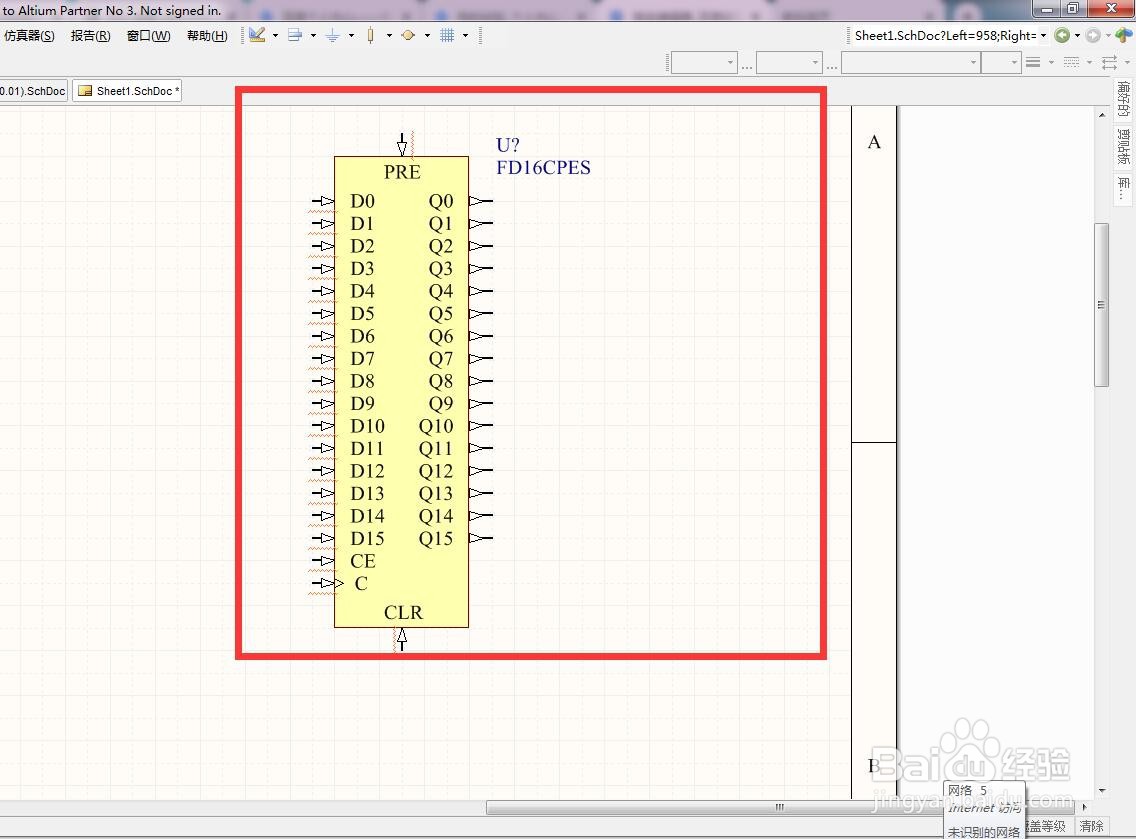Select the grids icon
Screen dimensions: 1136x839
[x=447, y=35]
